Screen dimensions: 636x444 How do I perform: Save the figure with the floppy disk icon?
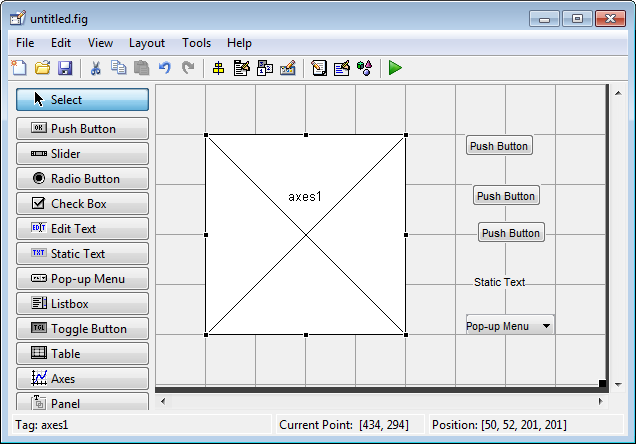pos(65,68)
